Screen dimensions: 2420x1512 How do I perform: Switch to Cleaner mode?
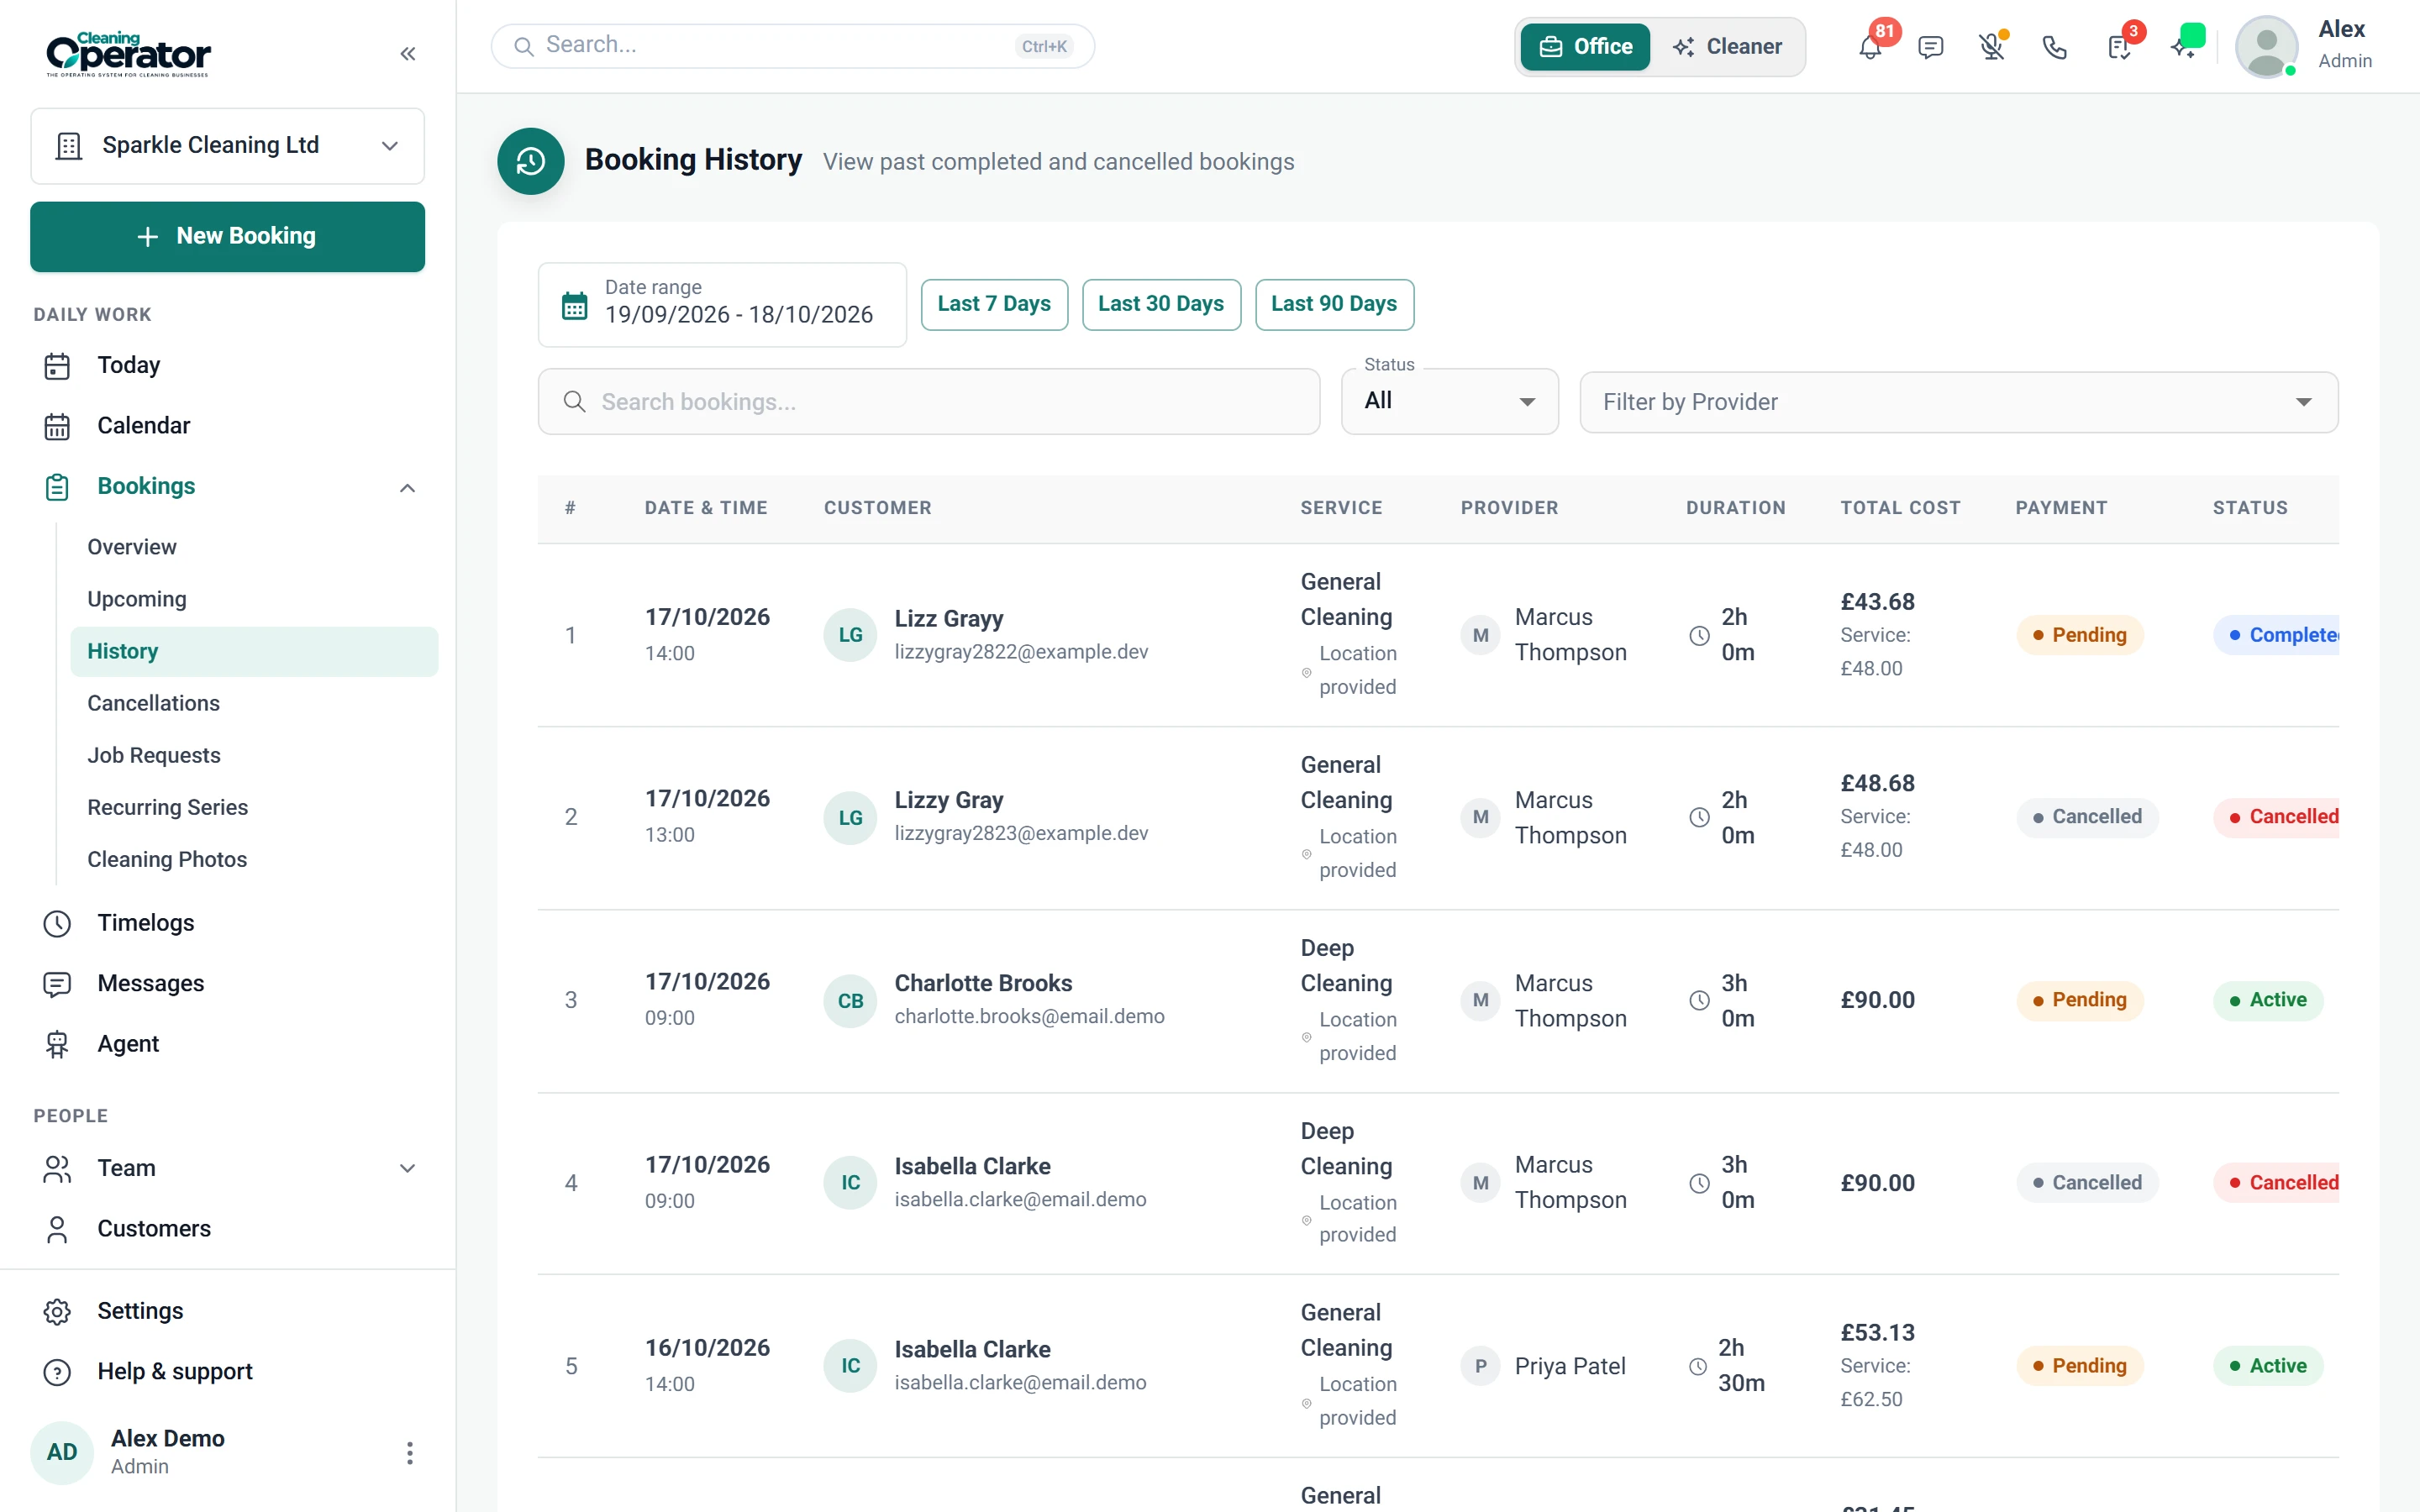(1727, 47)
